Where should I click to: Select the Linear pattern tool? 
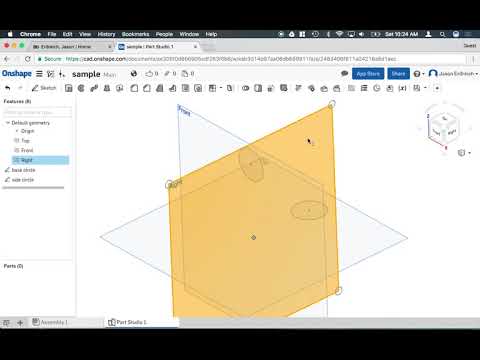coord(212,88)
